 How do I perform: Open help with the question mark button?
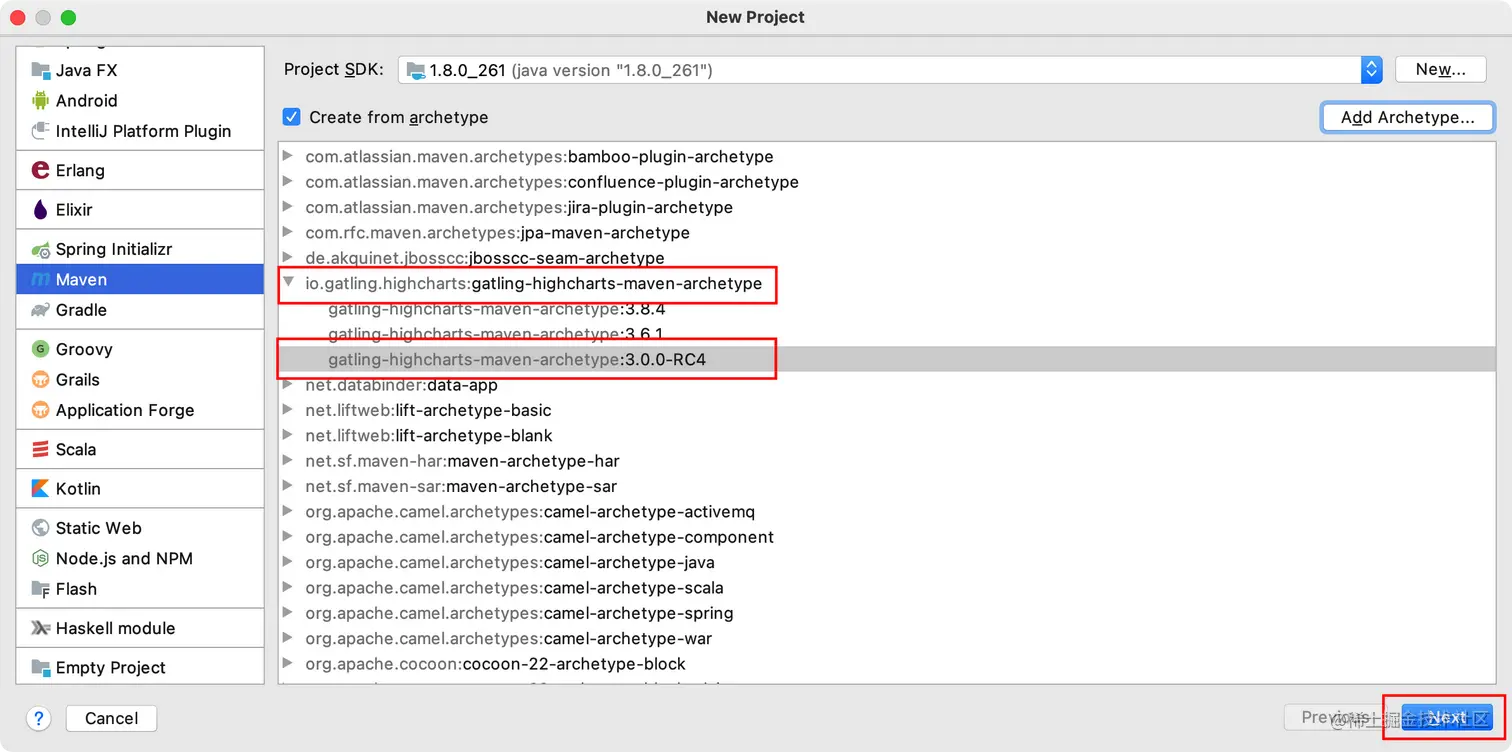[39, 718]
